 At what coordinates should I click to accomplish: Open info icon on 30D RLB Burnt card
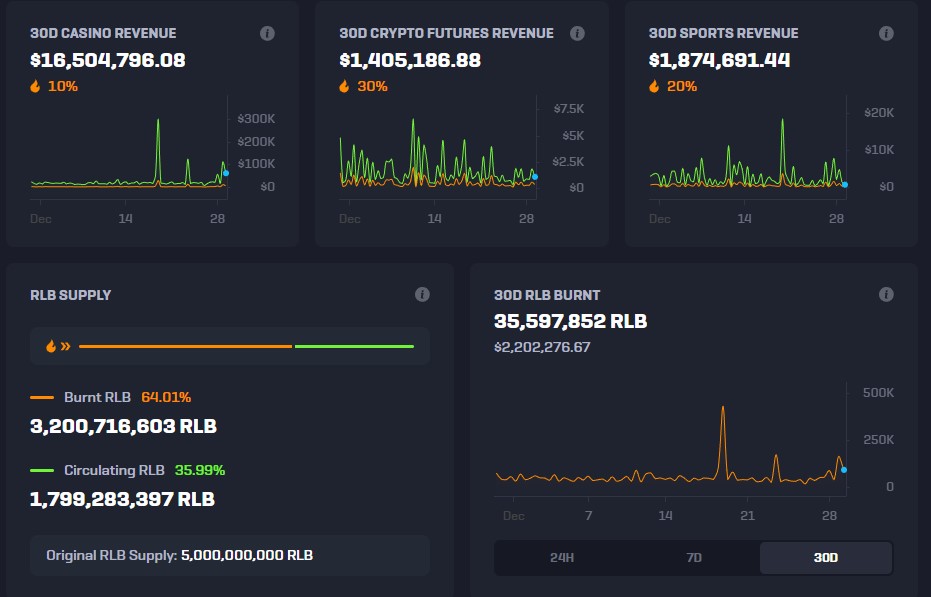886,294
